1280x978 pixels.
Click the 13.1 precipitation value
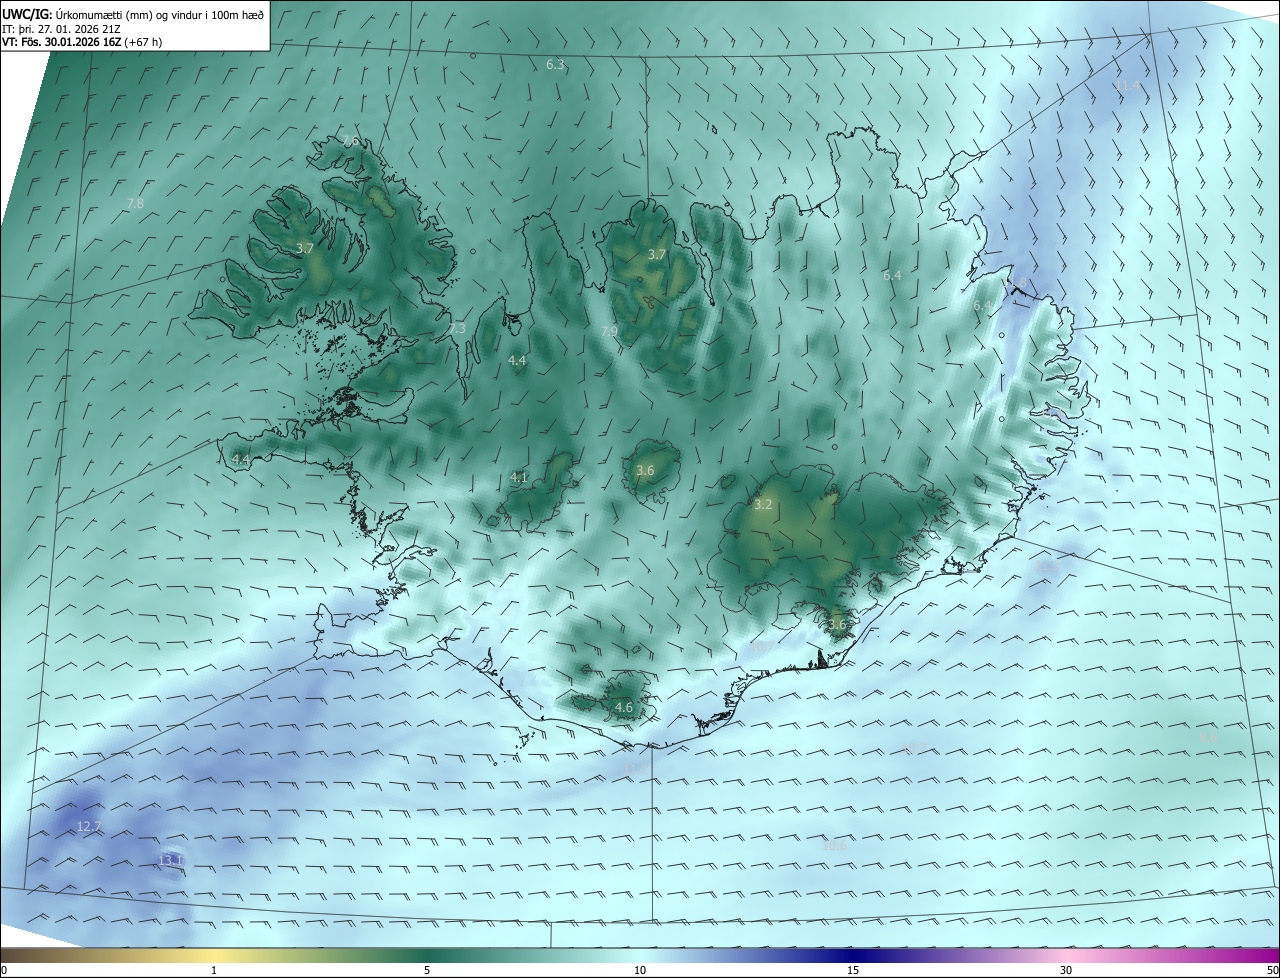click(171, 860)
